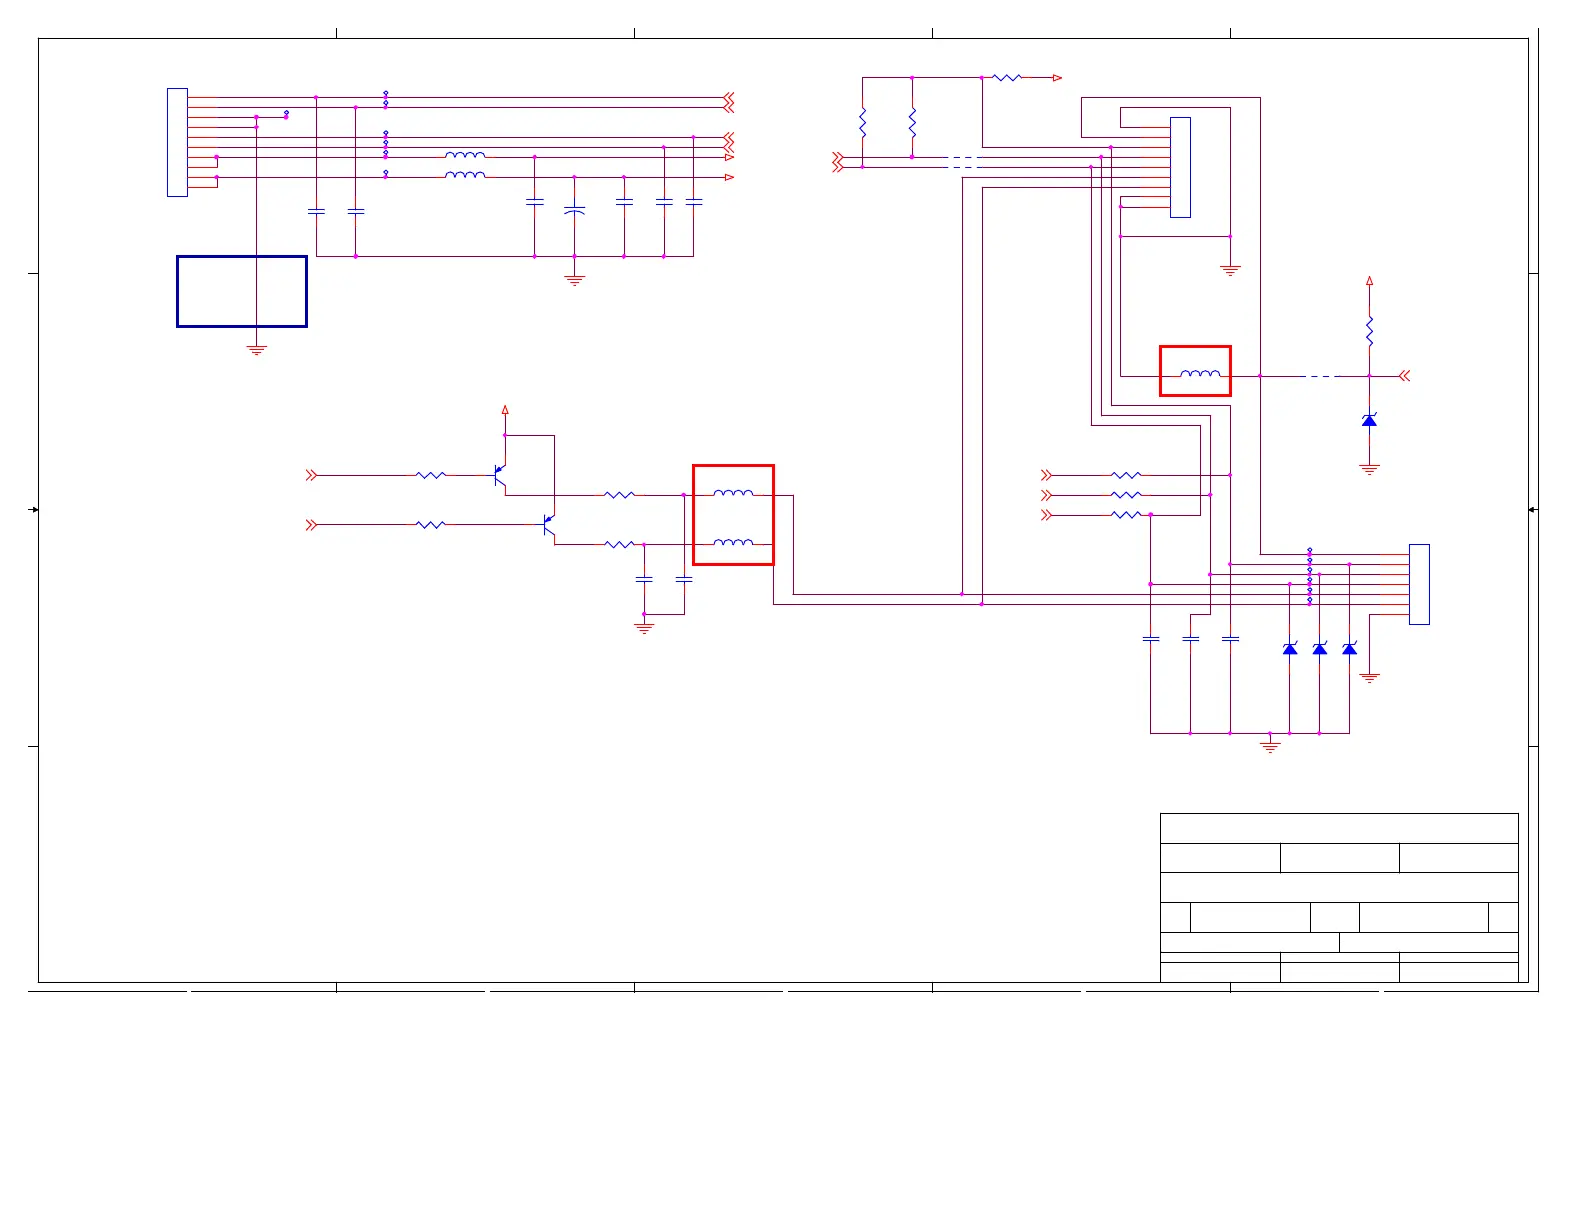1584x1224 pixels.
Task: Select the lower transistor symbol
Action: (548, 524)
